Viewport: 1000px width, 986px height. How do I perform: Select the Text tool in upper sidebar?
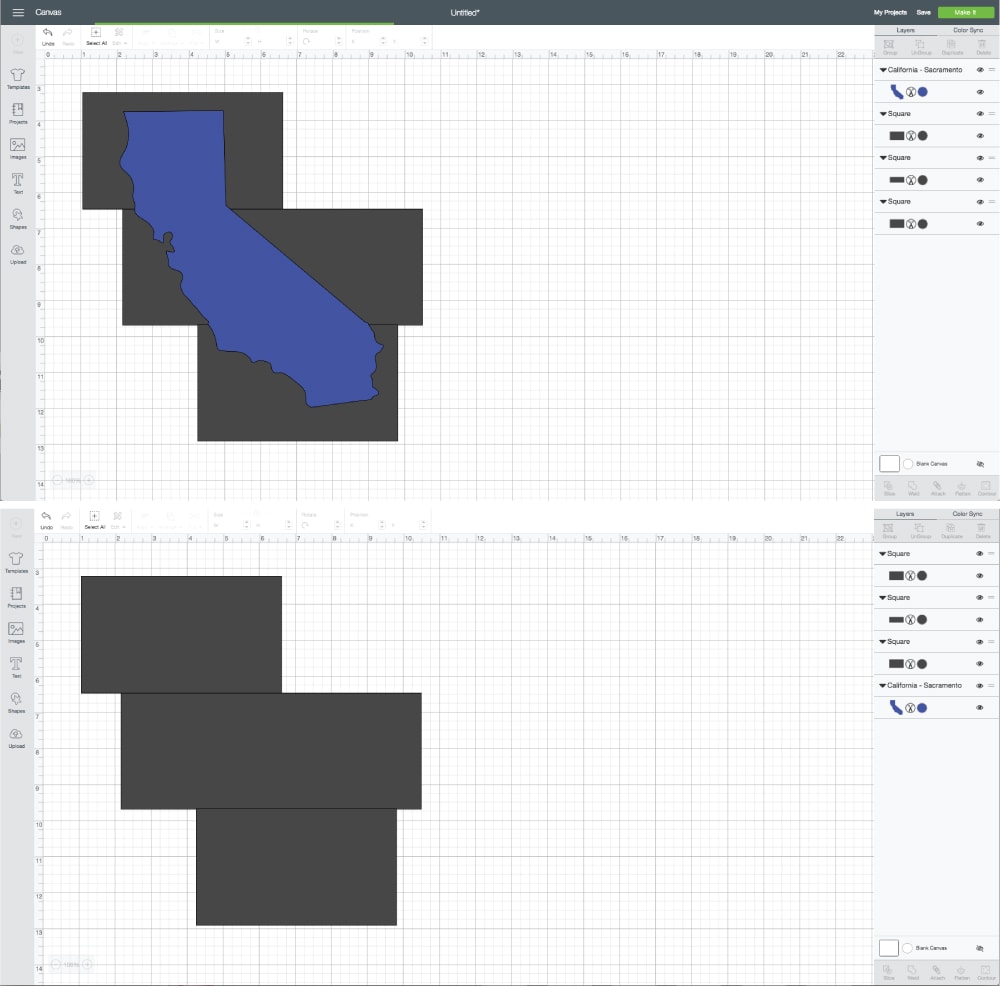17,181
